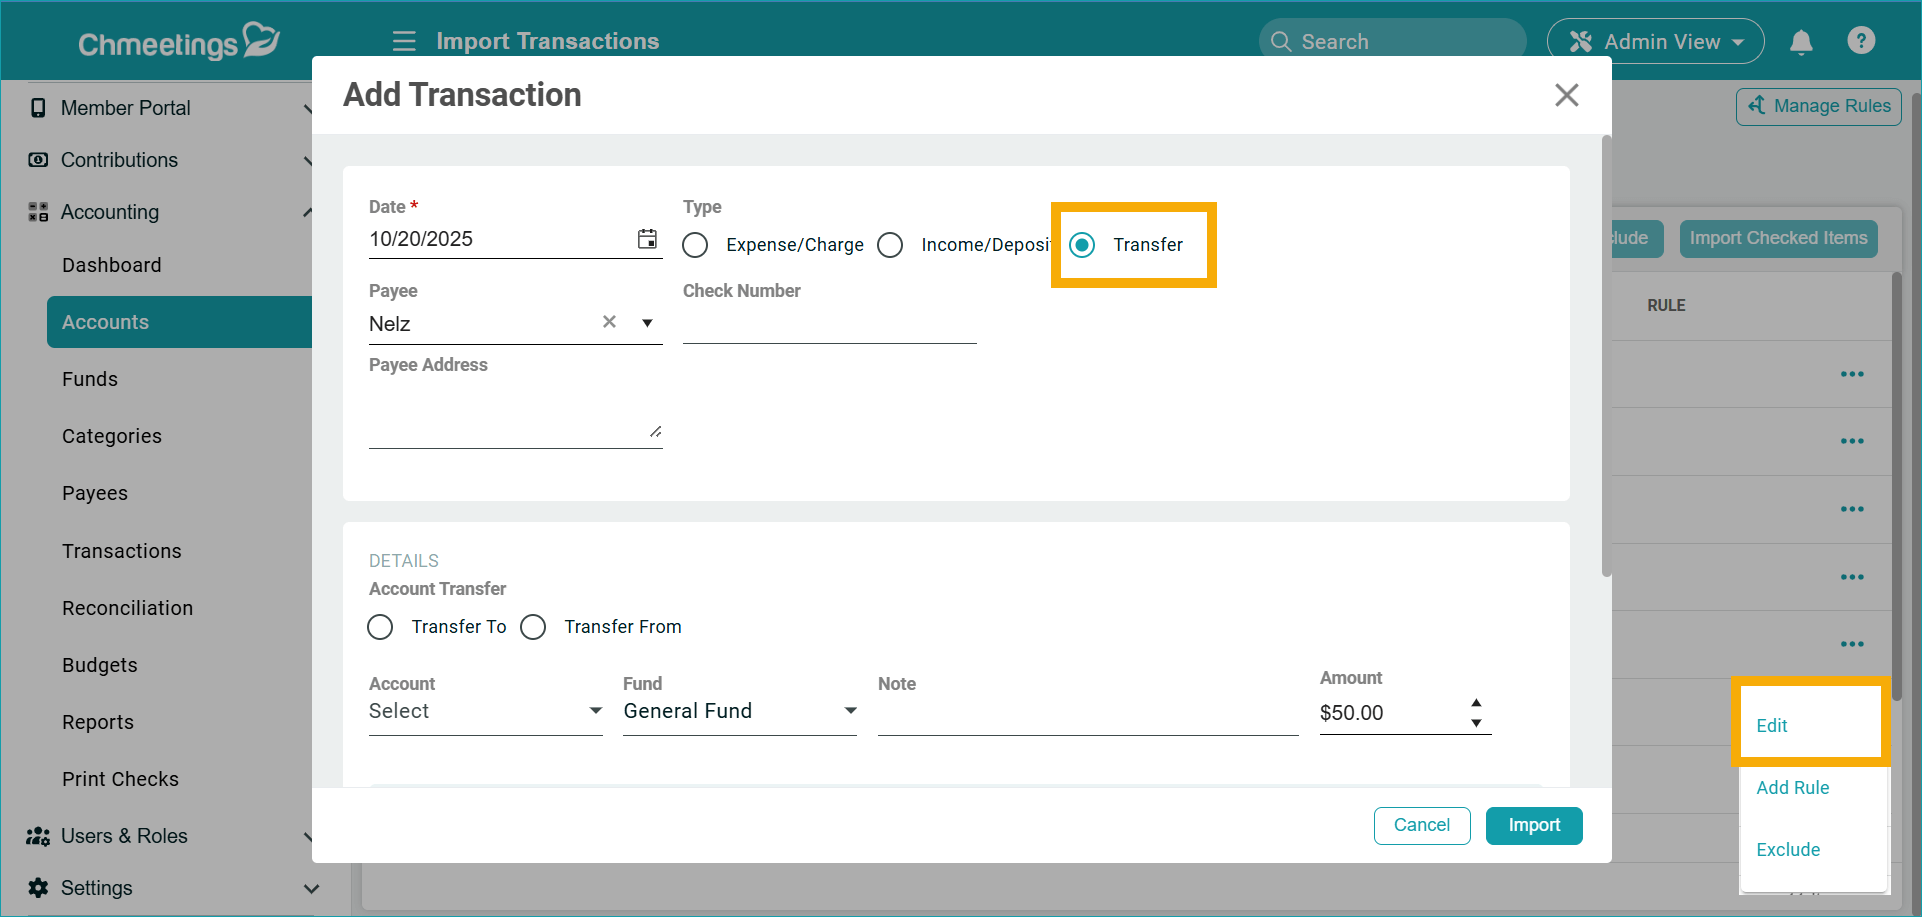
Task: Open the General Fund dropdown
Action: coord(739,711)
